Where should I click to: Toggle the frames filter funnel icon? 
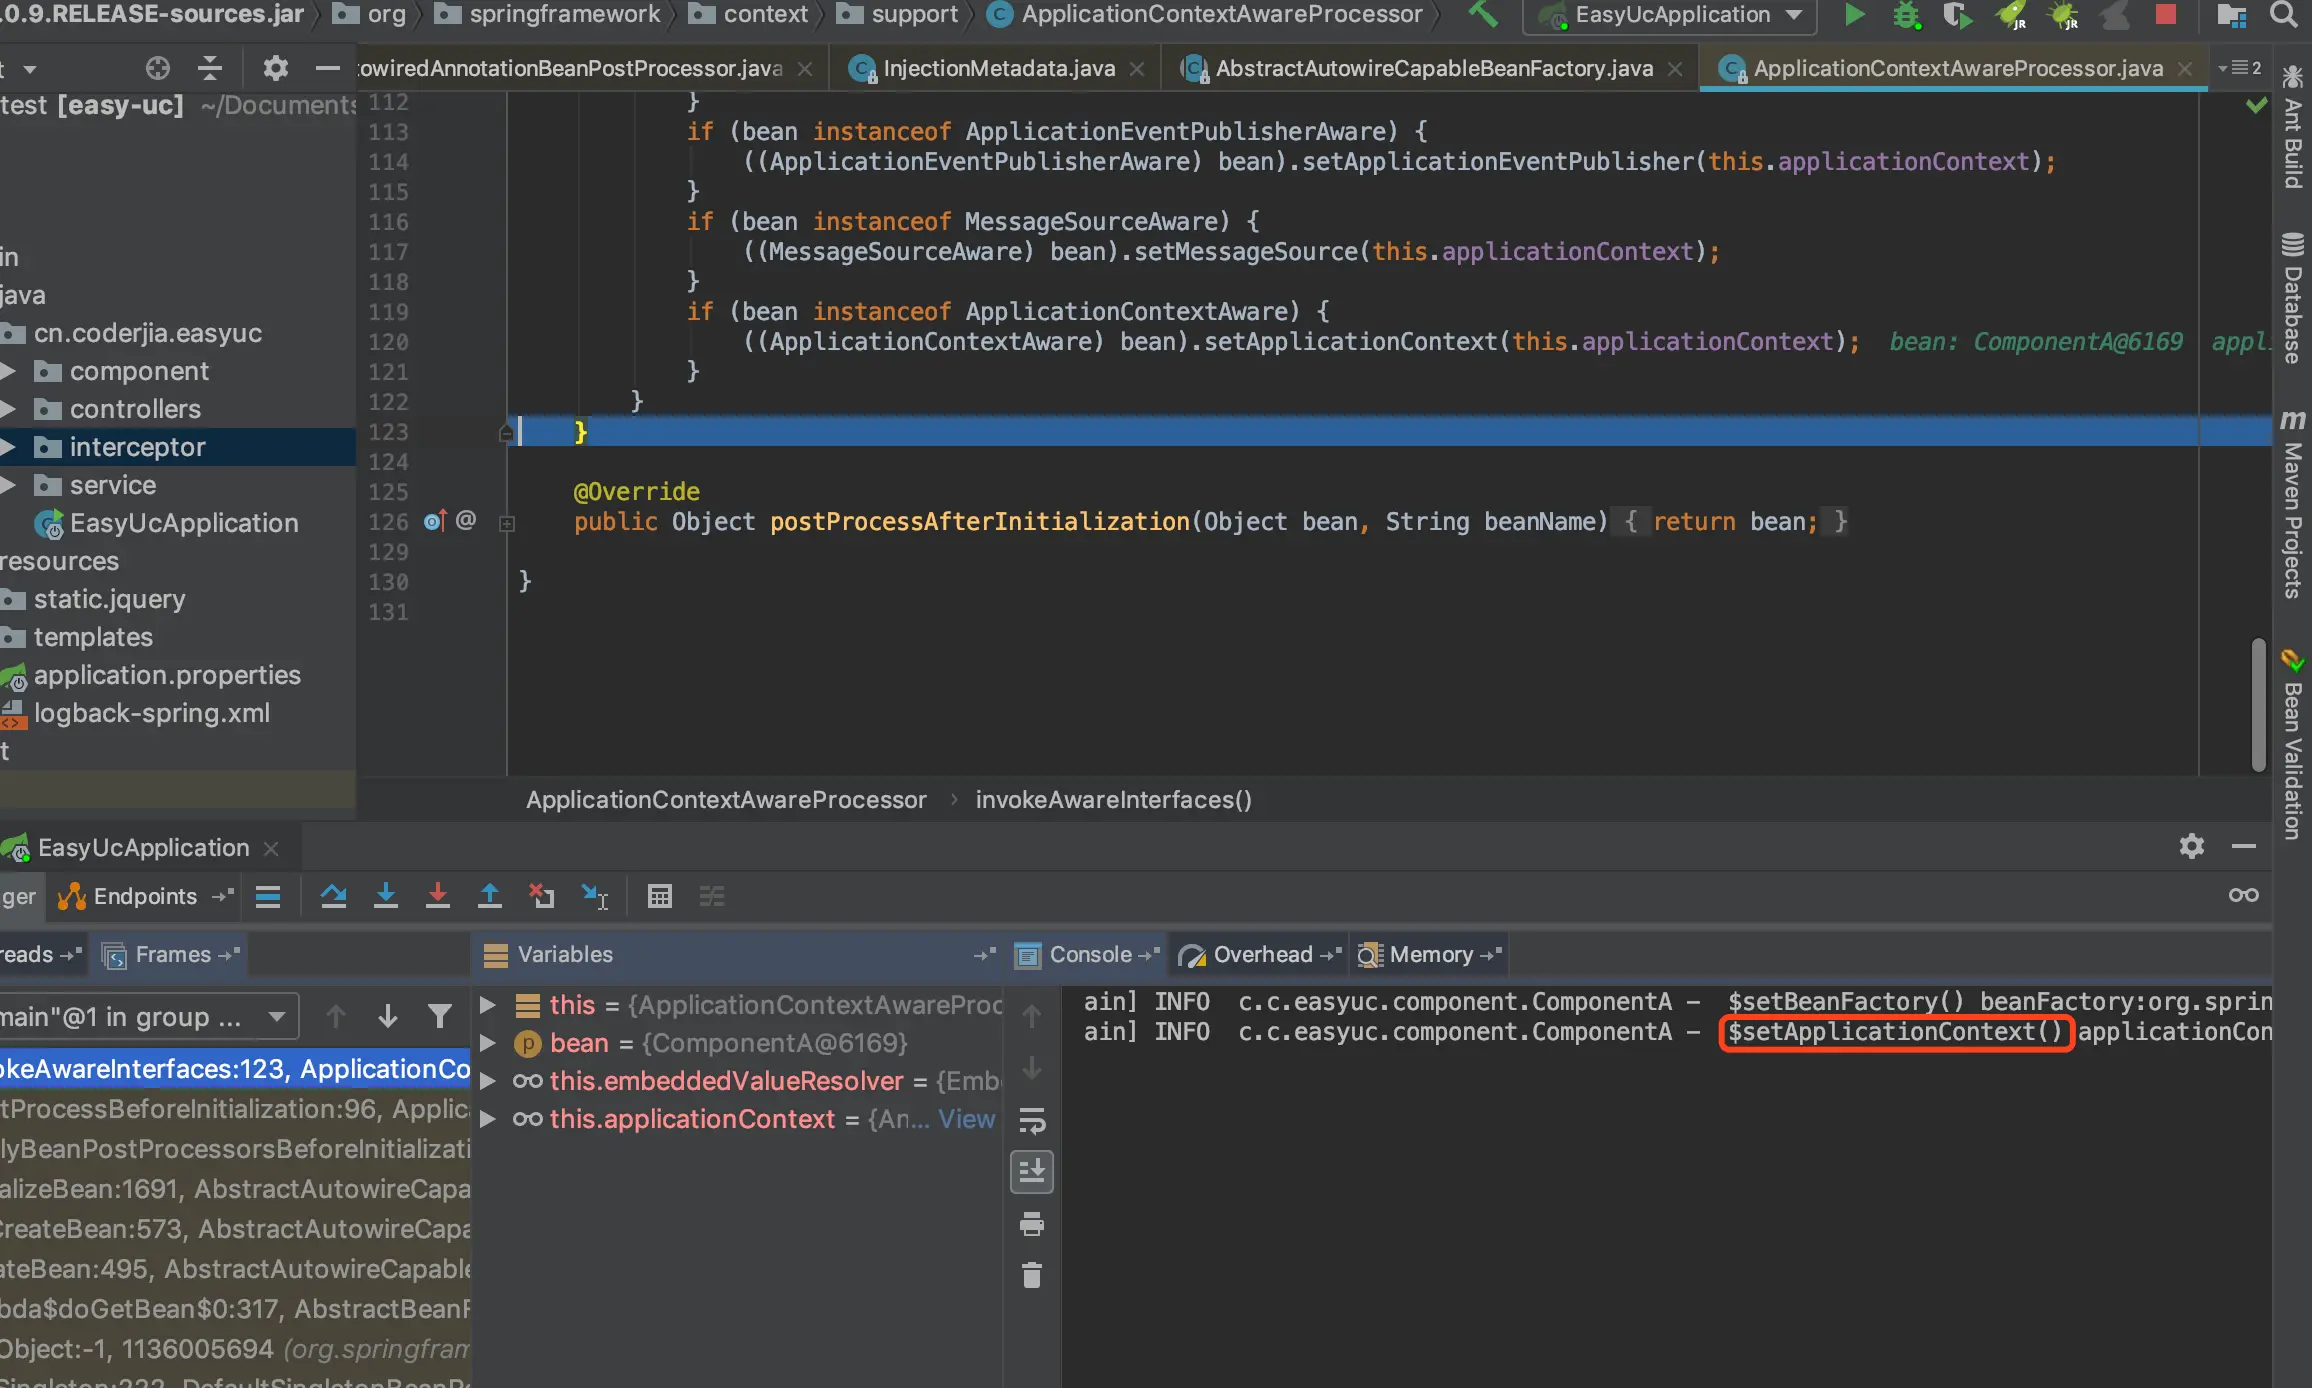439,1017
